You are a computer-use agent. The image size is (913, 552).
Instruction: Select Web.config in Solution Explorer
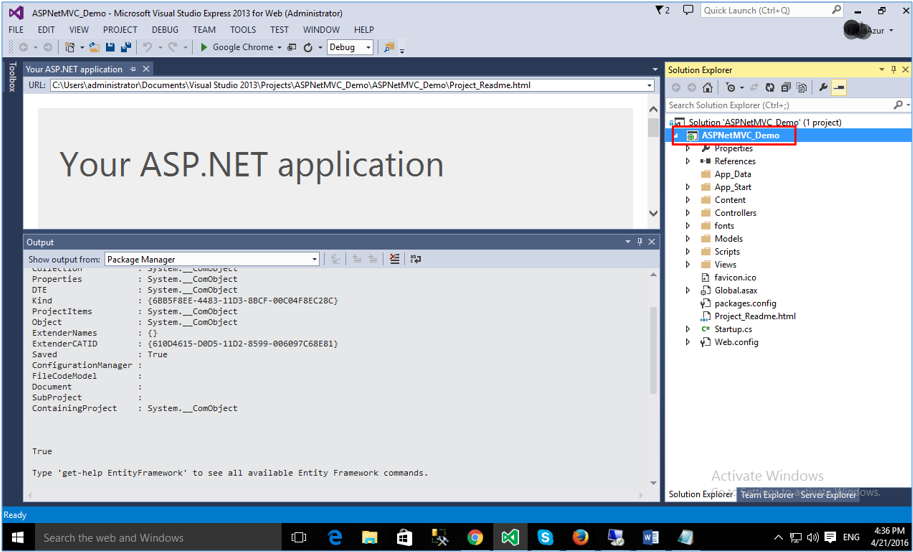click(736, 342)
